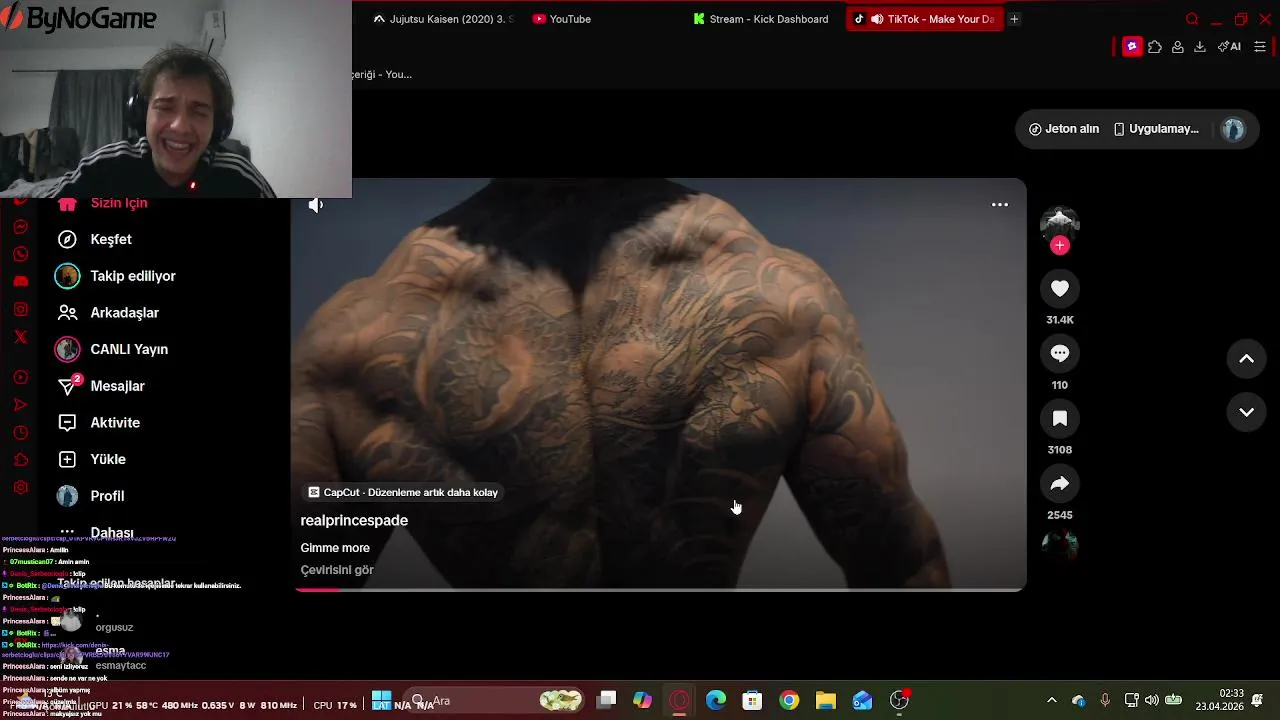Click Yükle to upload a video

click(108, 459)
